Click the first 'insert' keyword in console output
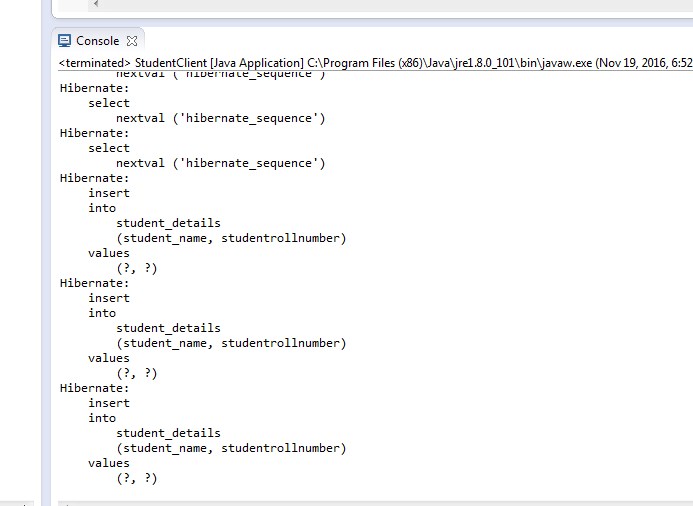 [x=109, y=193]
